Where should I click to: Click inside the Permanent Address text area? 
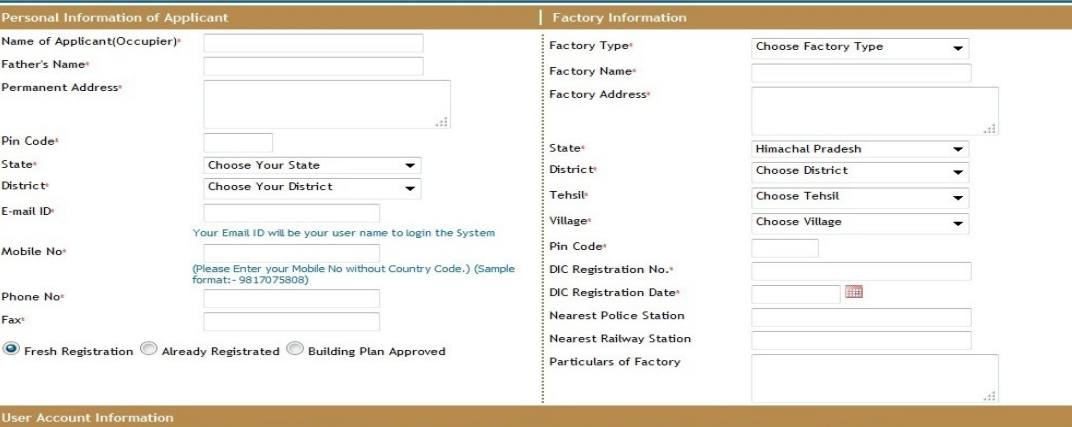326,104
